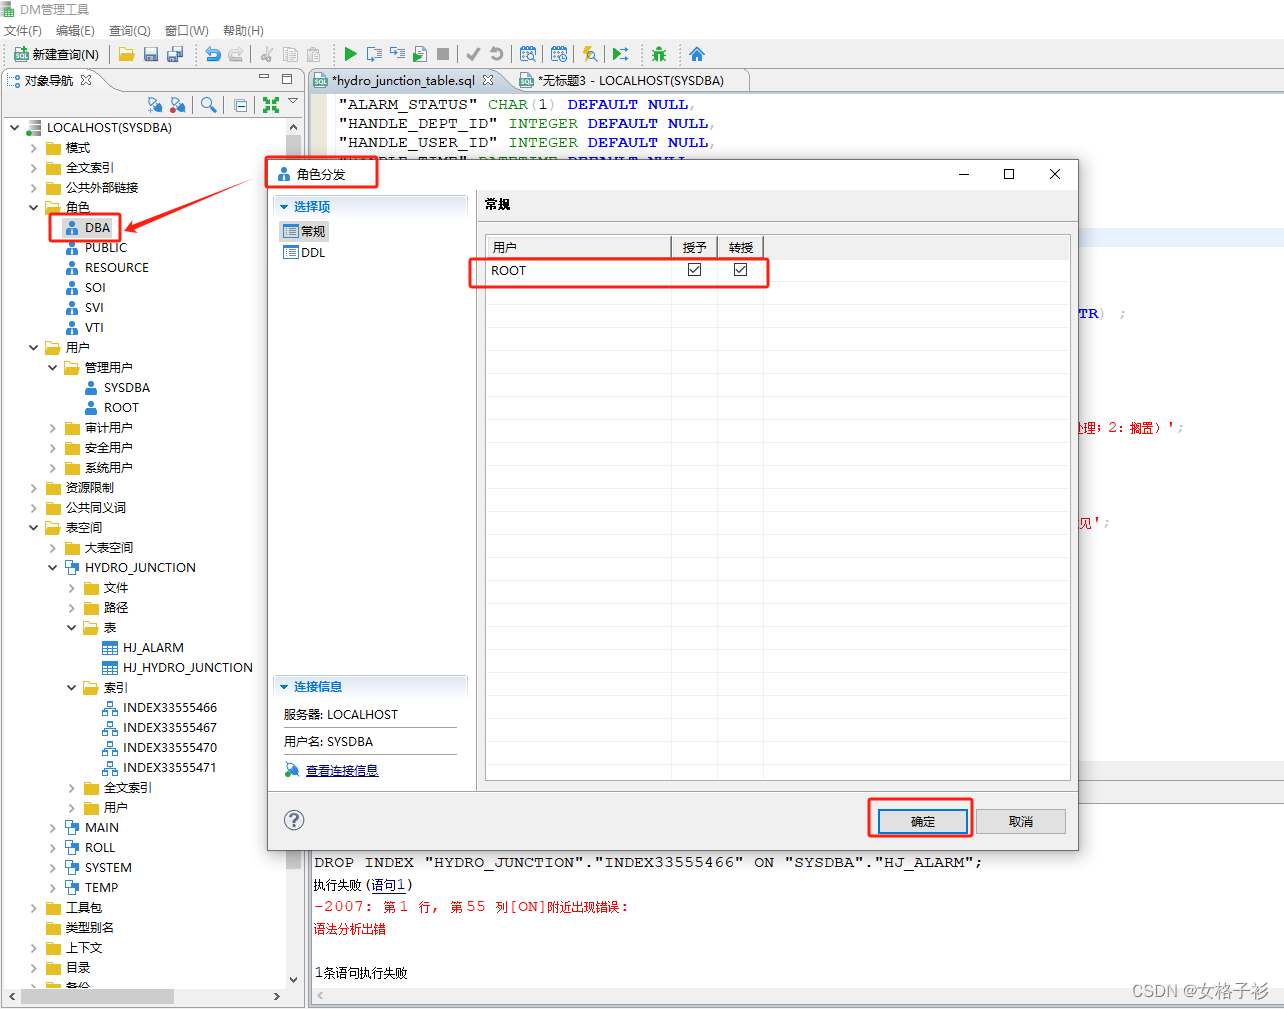Select the ROOT user in tree

click(112, 408)
